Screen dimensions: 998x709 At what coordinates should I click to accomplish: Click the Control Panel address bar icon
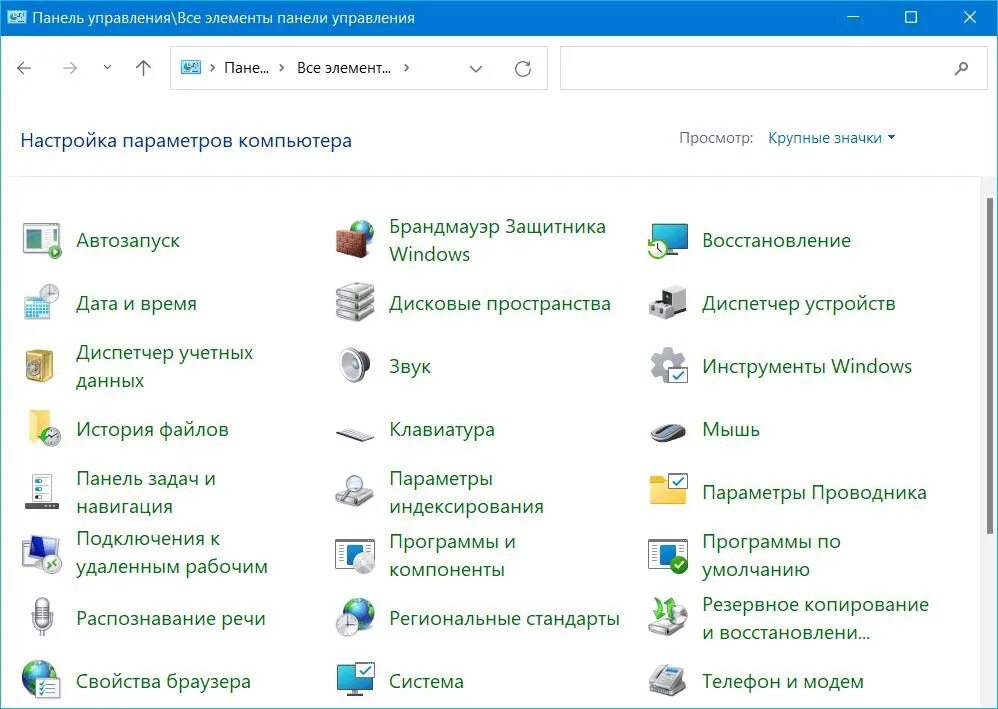point(191,67)
